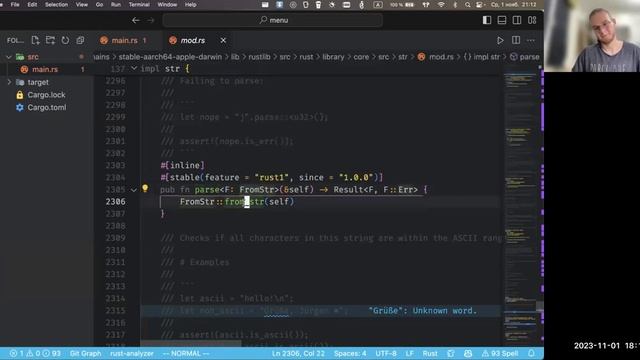This screenshot has height=360, width=640.
Task: Open Git Graph from status bar
Action: [85, 353]
